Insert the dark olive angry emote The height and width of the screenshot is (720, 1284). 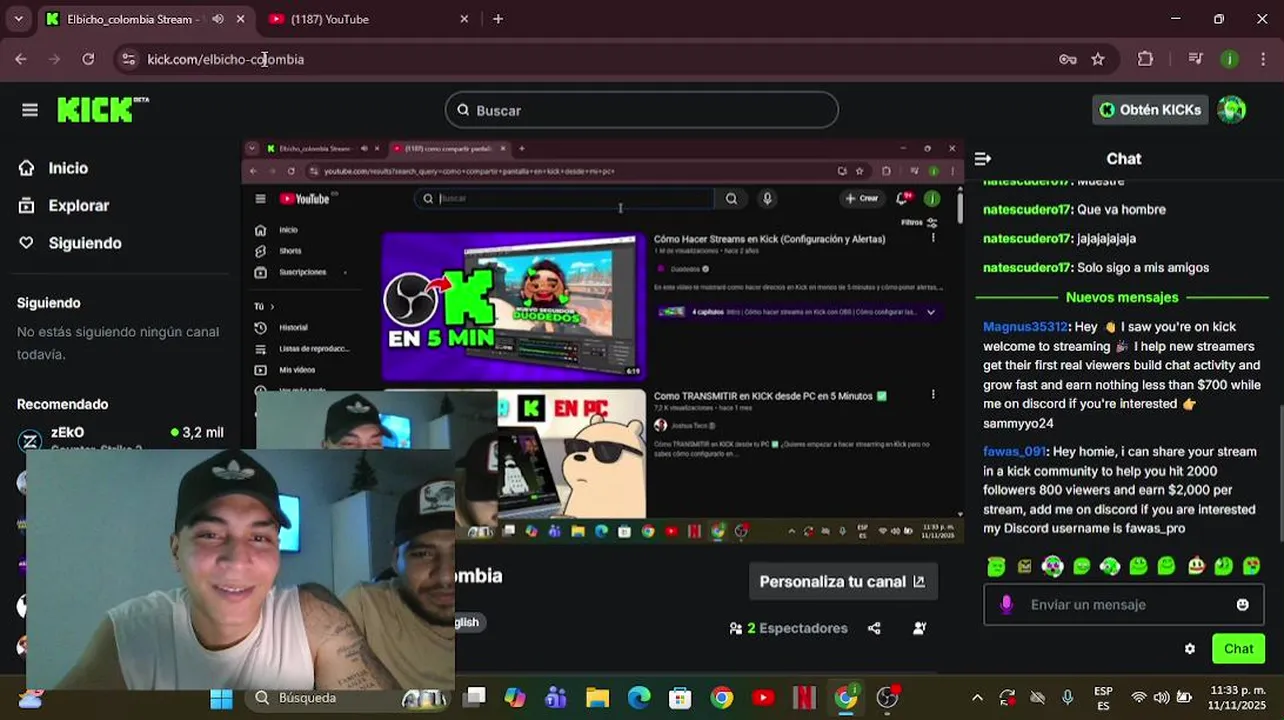click(1024, 566)
